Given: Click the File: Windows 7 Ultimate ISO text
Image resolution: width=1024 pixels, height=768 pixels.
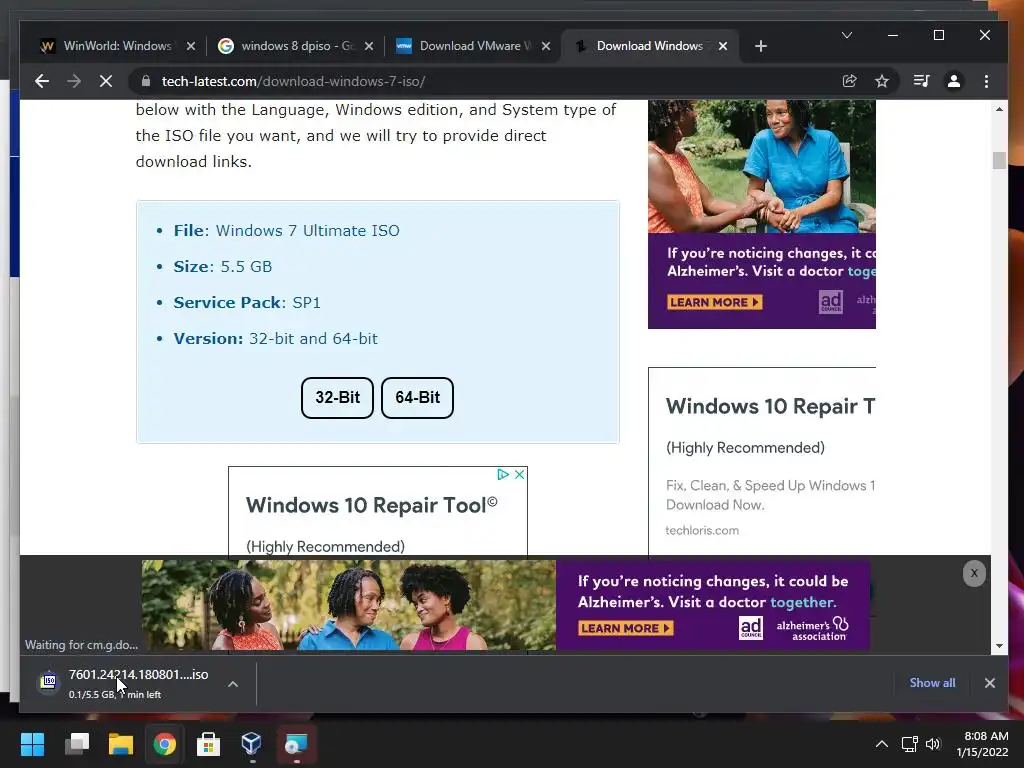Looking at the screenshot, I should click(x=287, y=231).
